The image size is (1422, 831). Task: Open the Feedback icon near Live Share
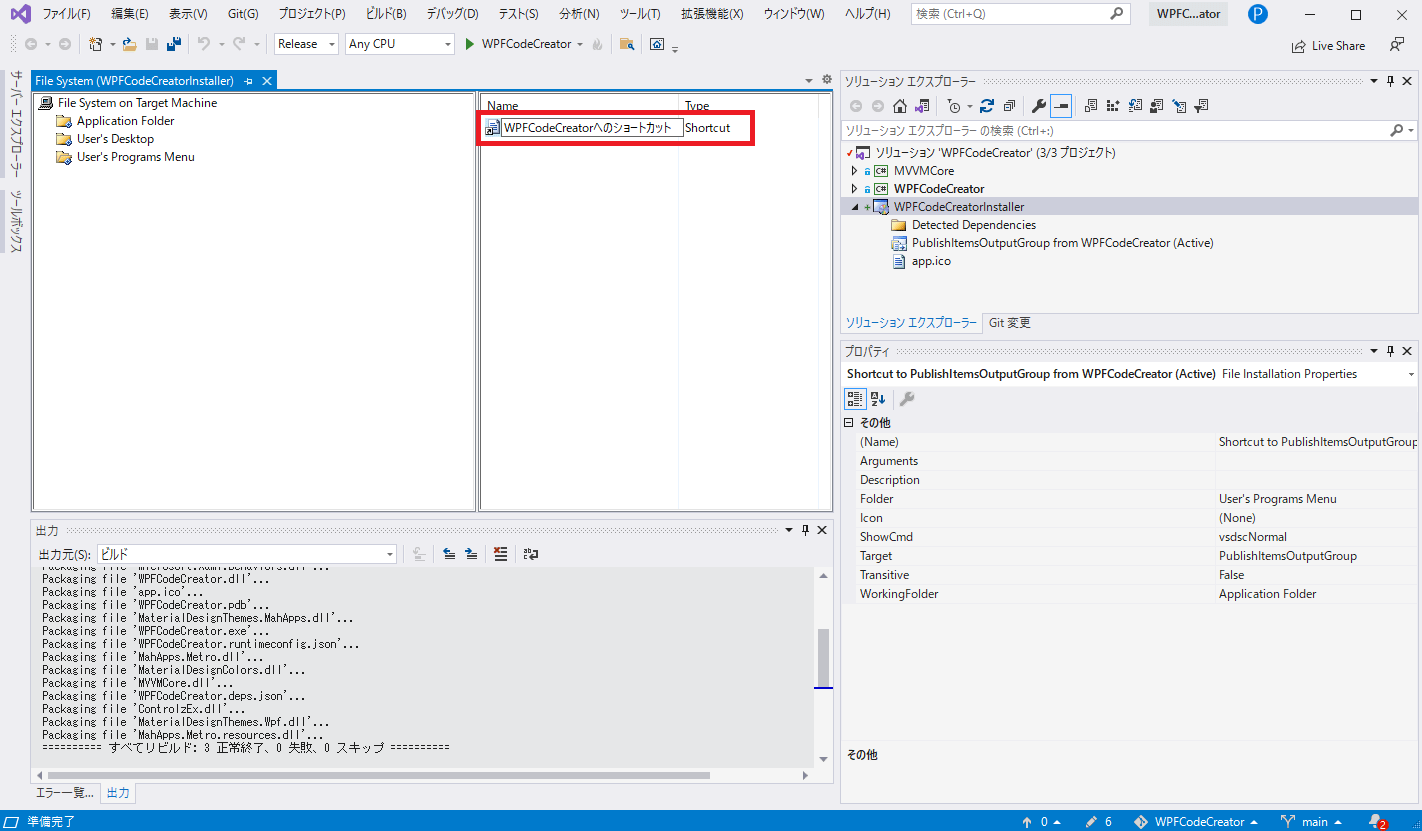point(1397,45)
